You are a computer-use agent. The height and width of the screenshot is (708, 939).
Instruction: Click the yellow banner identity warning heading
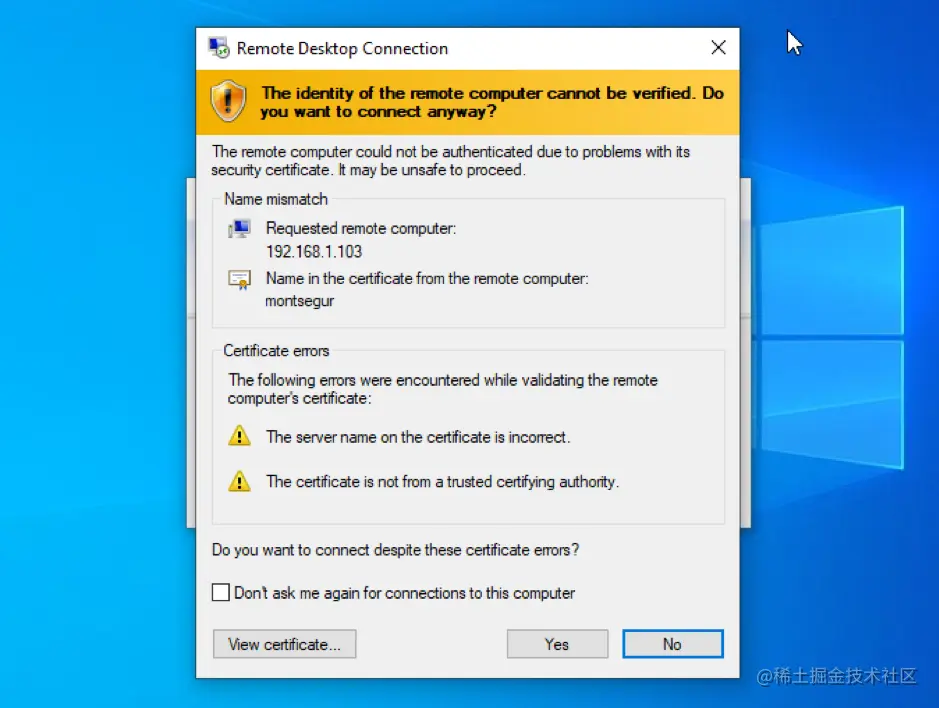pos(492,102)
